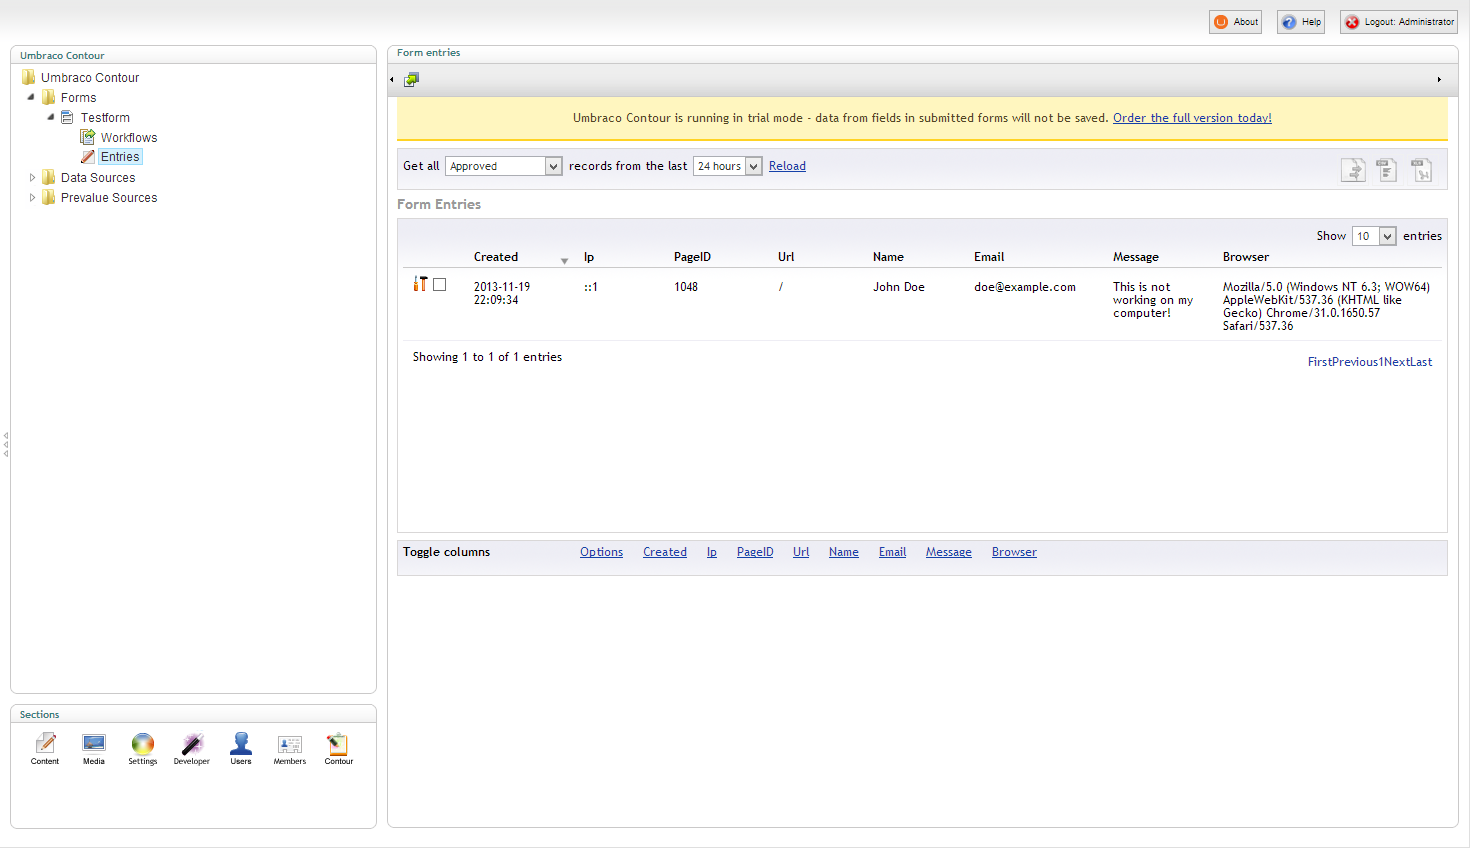Click the Umbraco Contour root tree item

90,77
